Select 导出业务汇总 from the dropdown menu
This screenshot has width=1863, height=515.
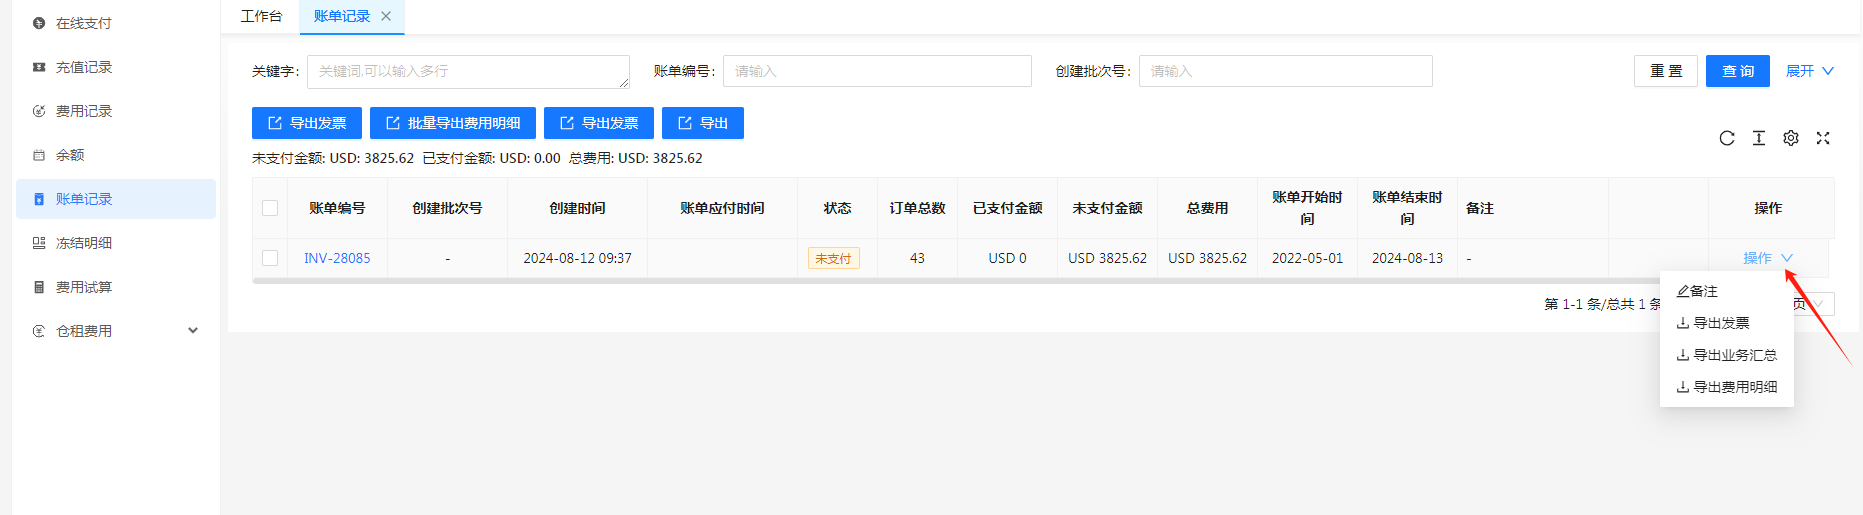(x=1734, y=355)
